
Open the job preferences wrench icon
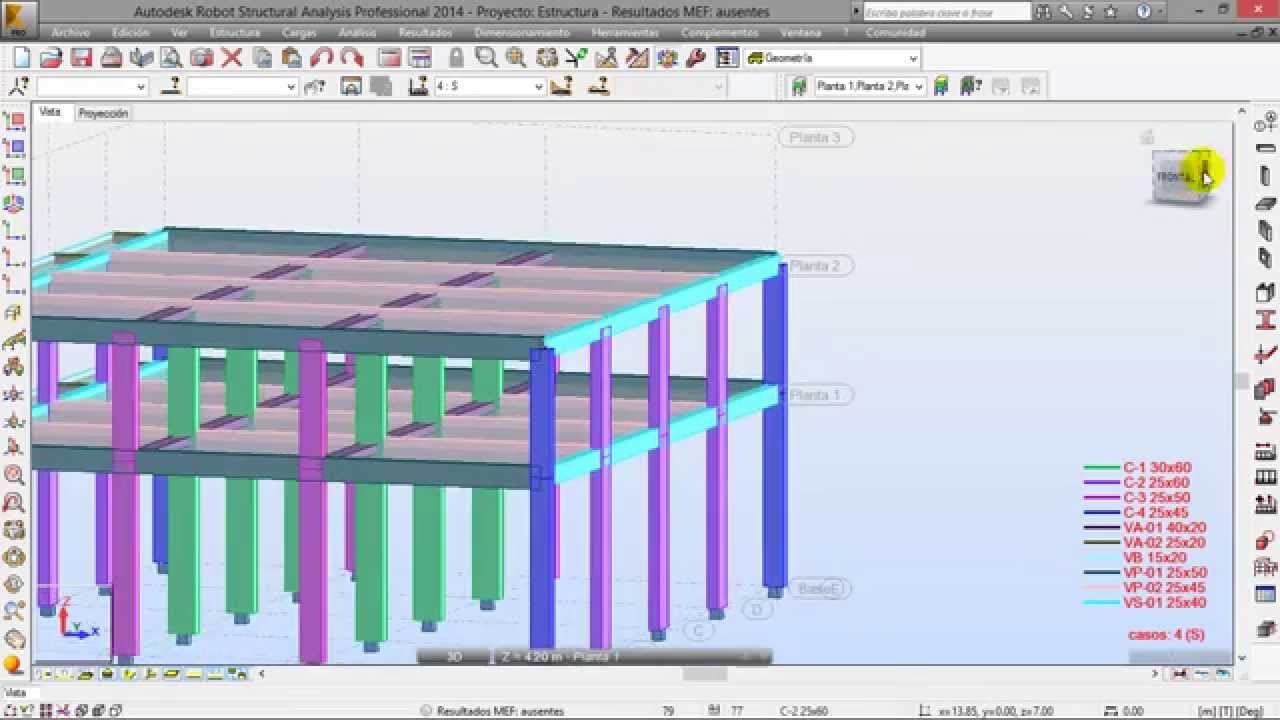point(697,58)
